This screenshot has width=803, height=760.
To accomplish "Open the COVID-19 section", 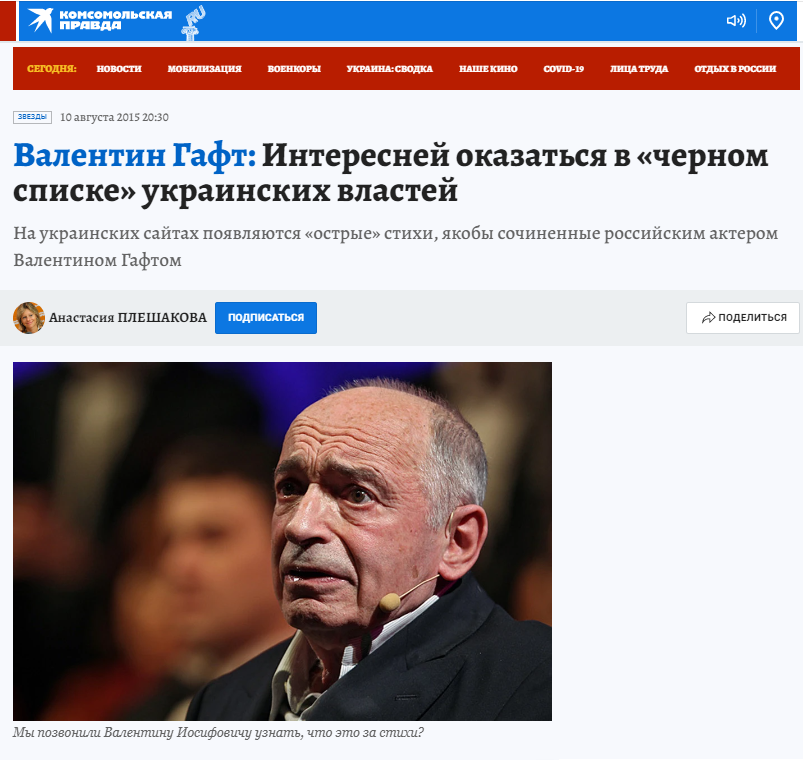I will point(563,69).
